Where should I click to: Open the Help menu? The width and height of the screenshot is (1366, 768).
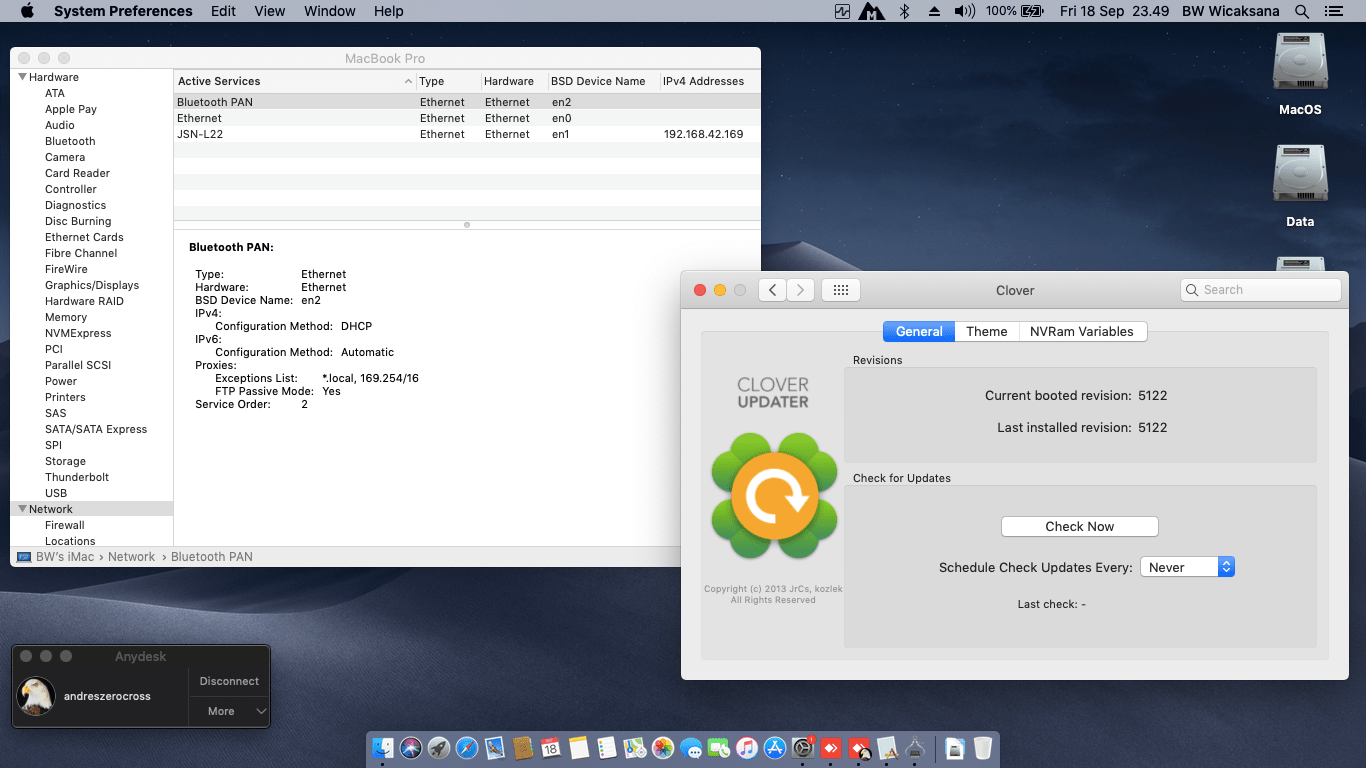(x=388, y=11)
